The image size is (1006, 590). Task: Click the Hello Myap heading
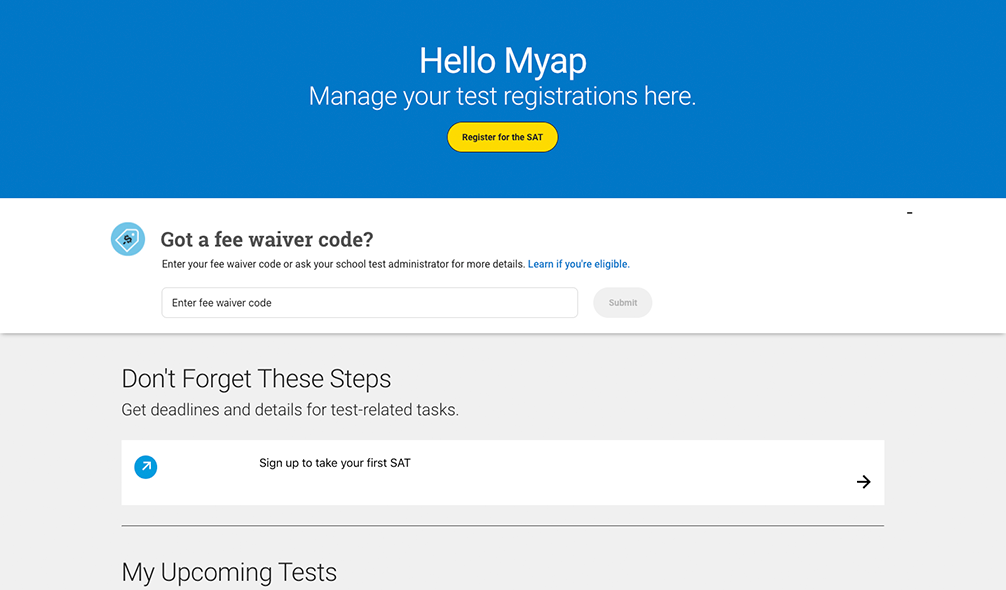coord(502,61)
